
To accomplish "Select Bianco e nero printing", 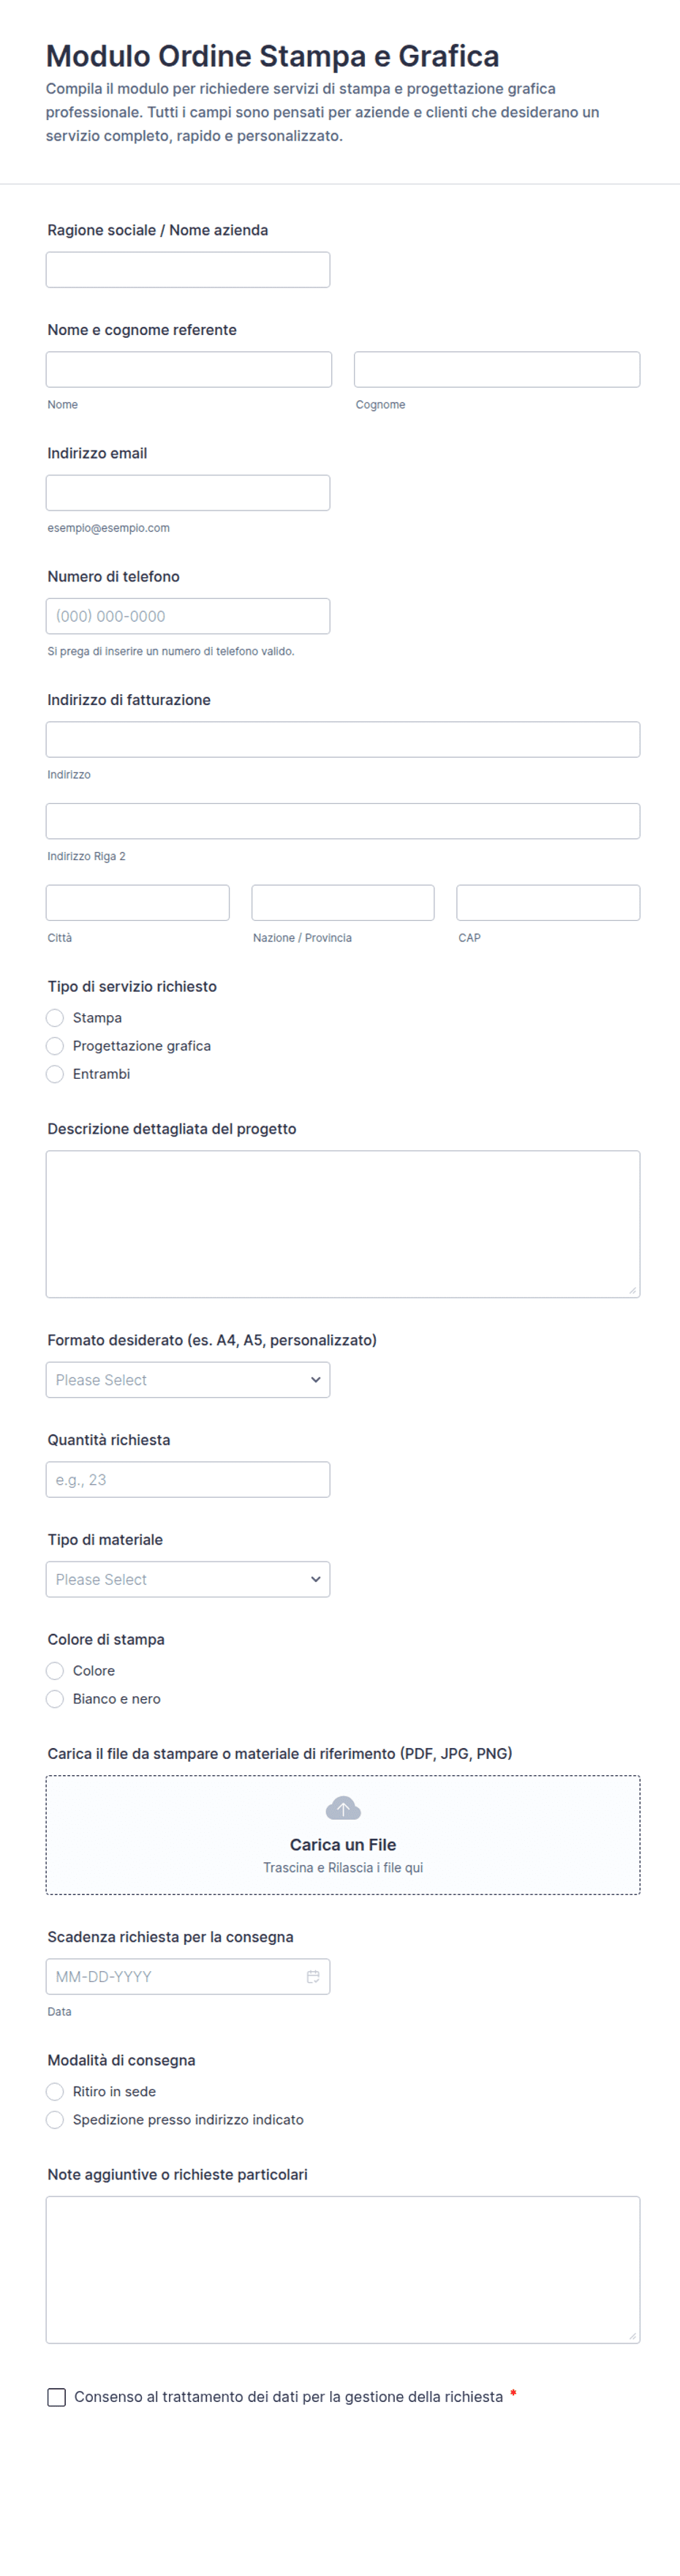I will click(55, 1699).
